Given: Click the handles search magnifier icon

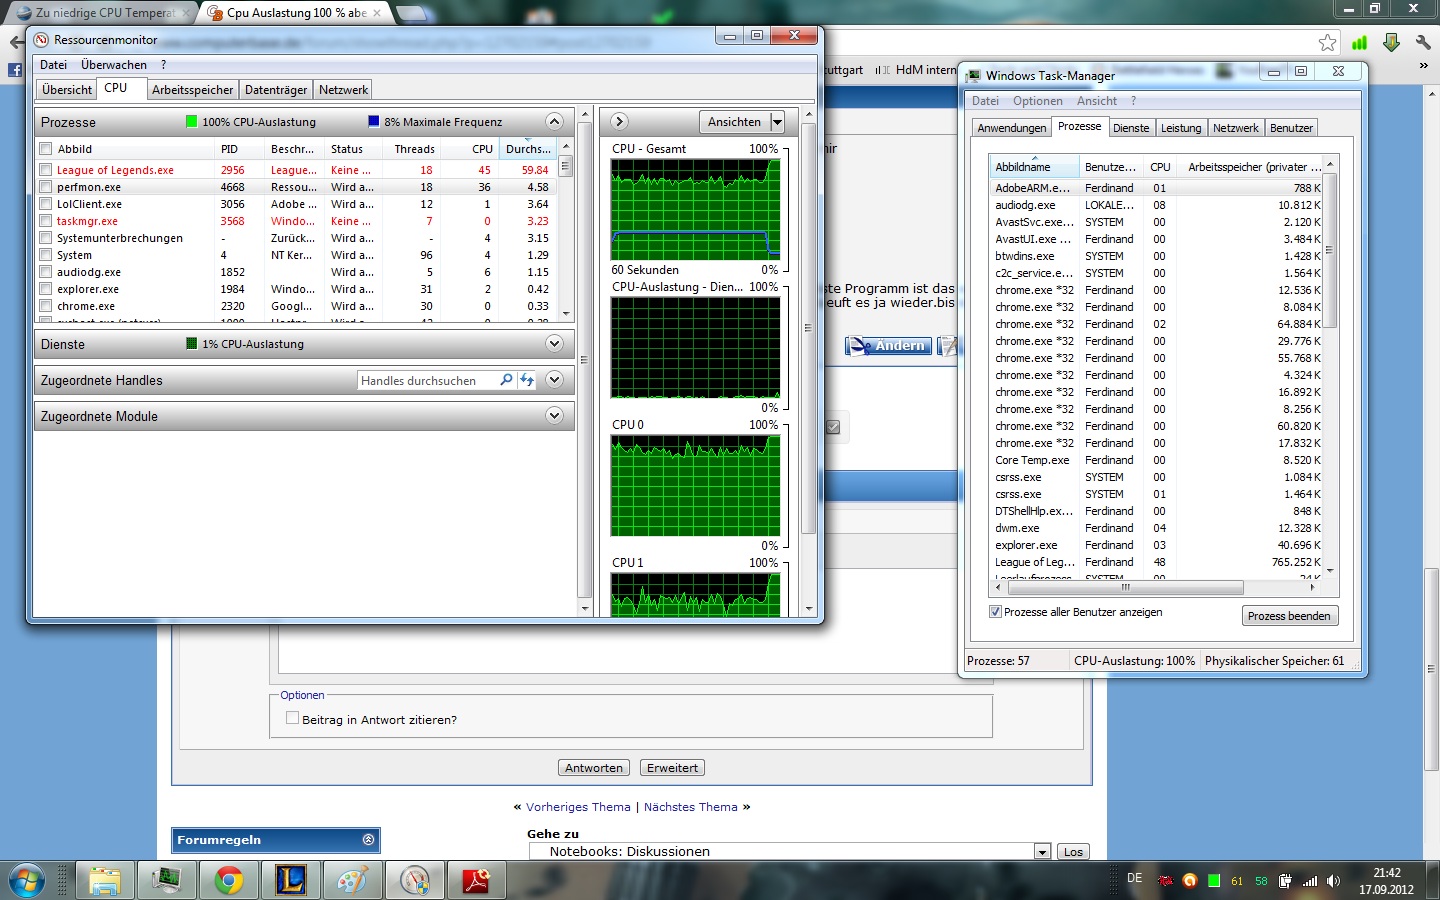Looking at the screenshot, I should [506, 380].
